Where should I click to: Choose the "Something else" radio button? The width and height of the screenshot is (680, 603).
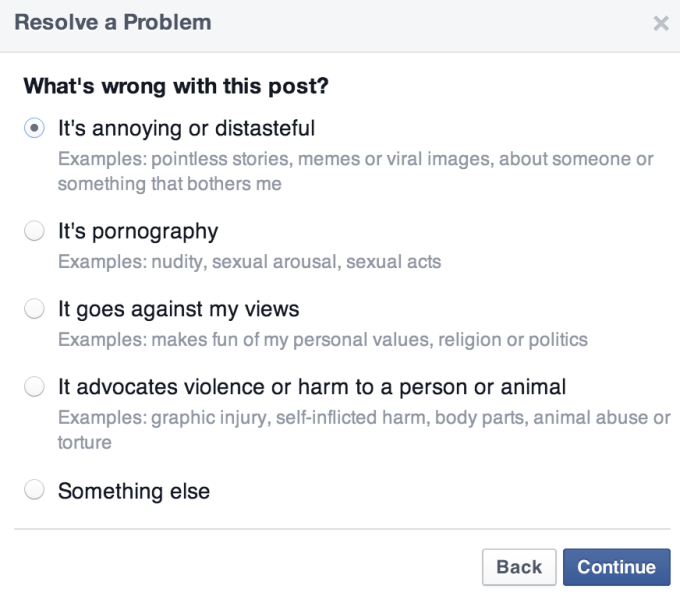tap(35, 490)
